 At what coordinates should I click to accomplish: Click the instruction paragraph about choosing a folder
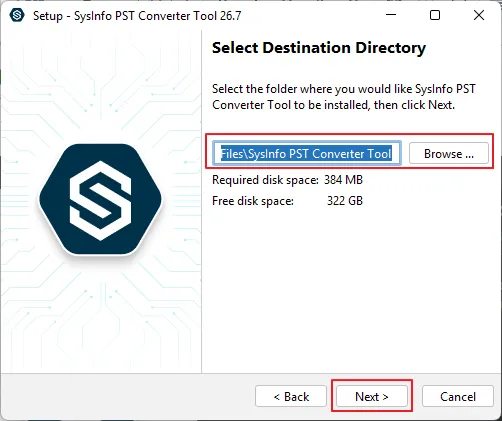tap(344, 97)
